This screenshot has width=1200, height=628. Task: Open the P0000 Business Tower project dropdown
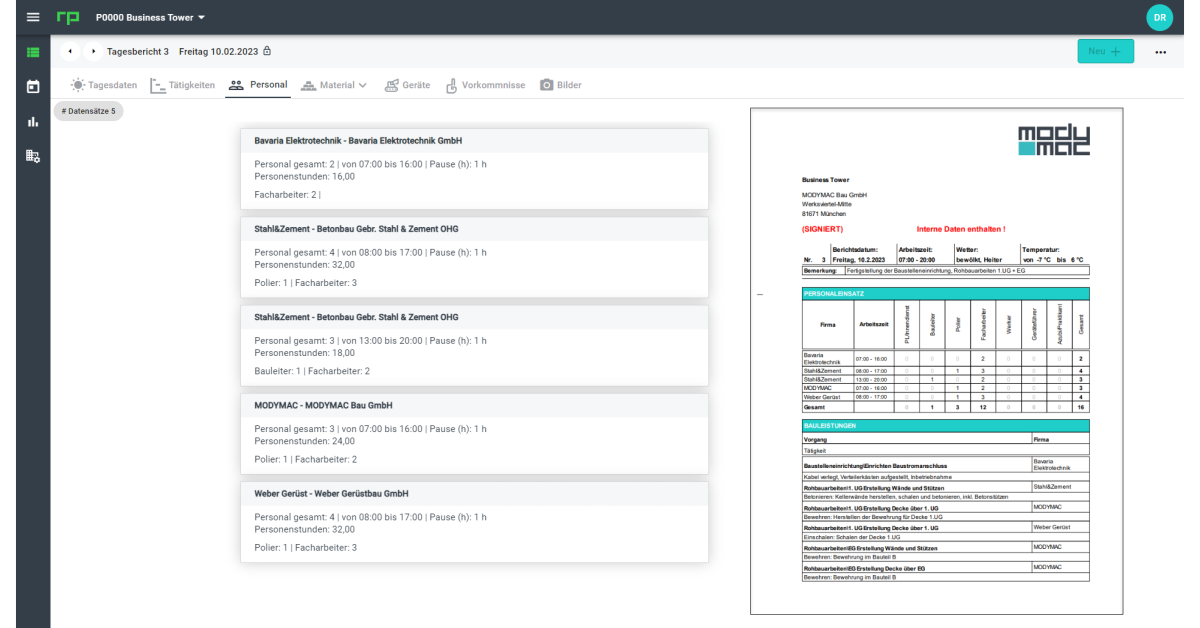(x=150, y=18)
